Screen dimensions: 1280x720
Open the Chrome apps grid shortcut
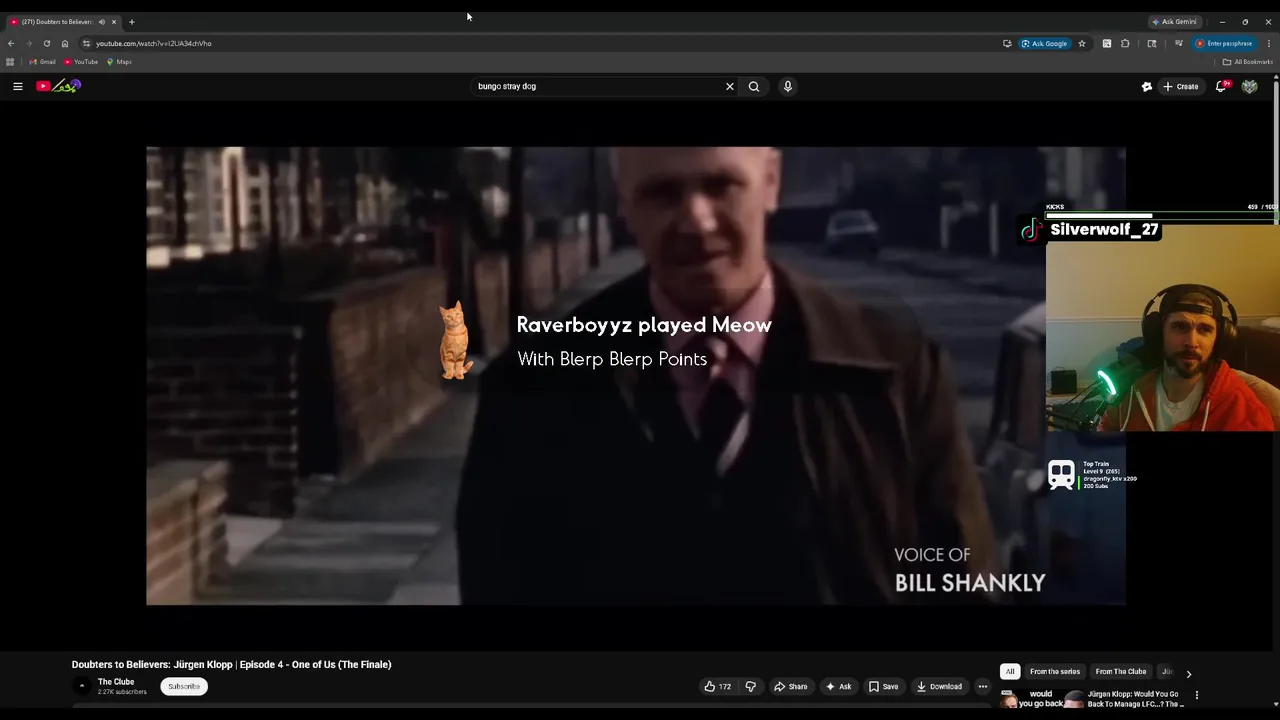10,62
